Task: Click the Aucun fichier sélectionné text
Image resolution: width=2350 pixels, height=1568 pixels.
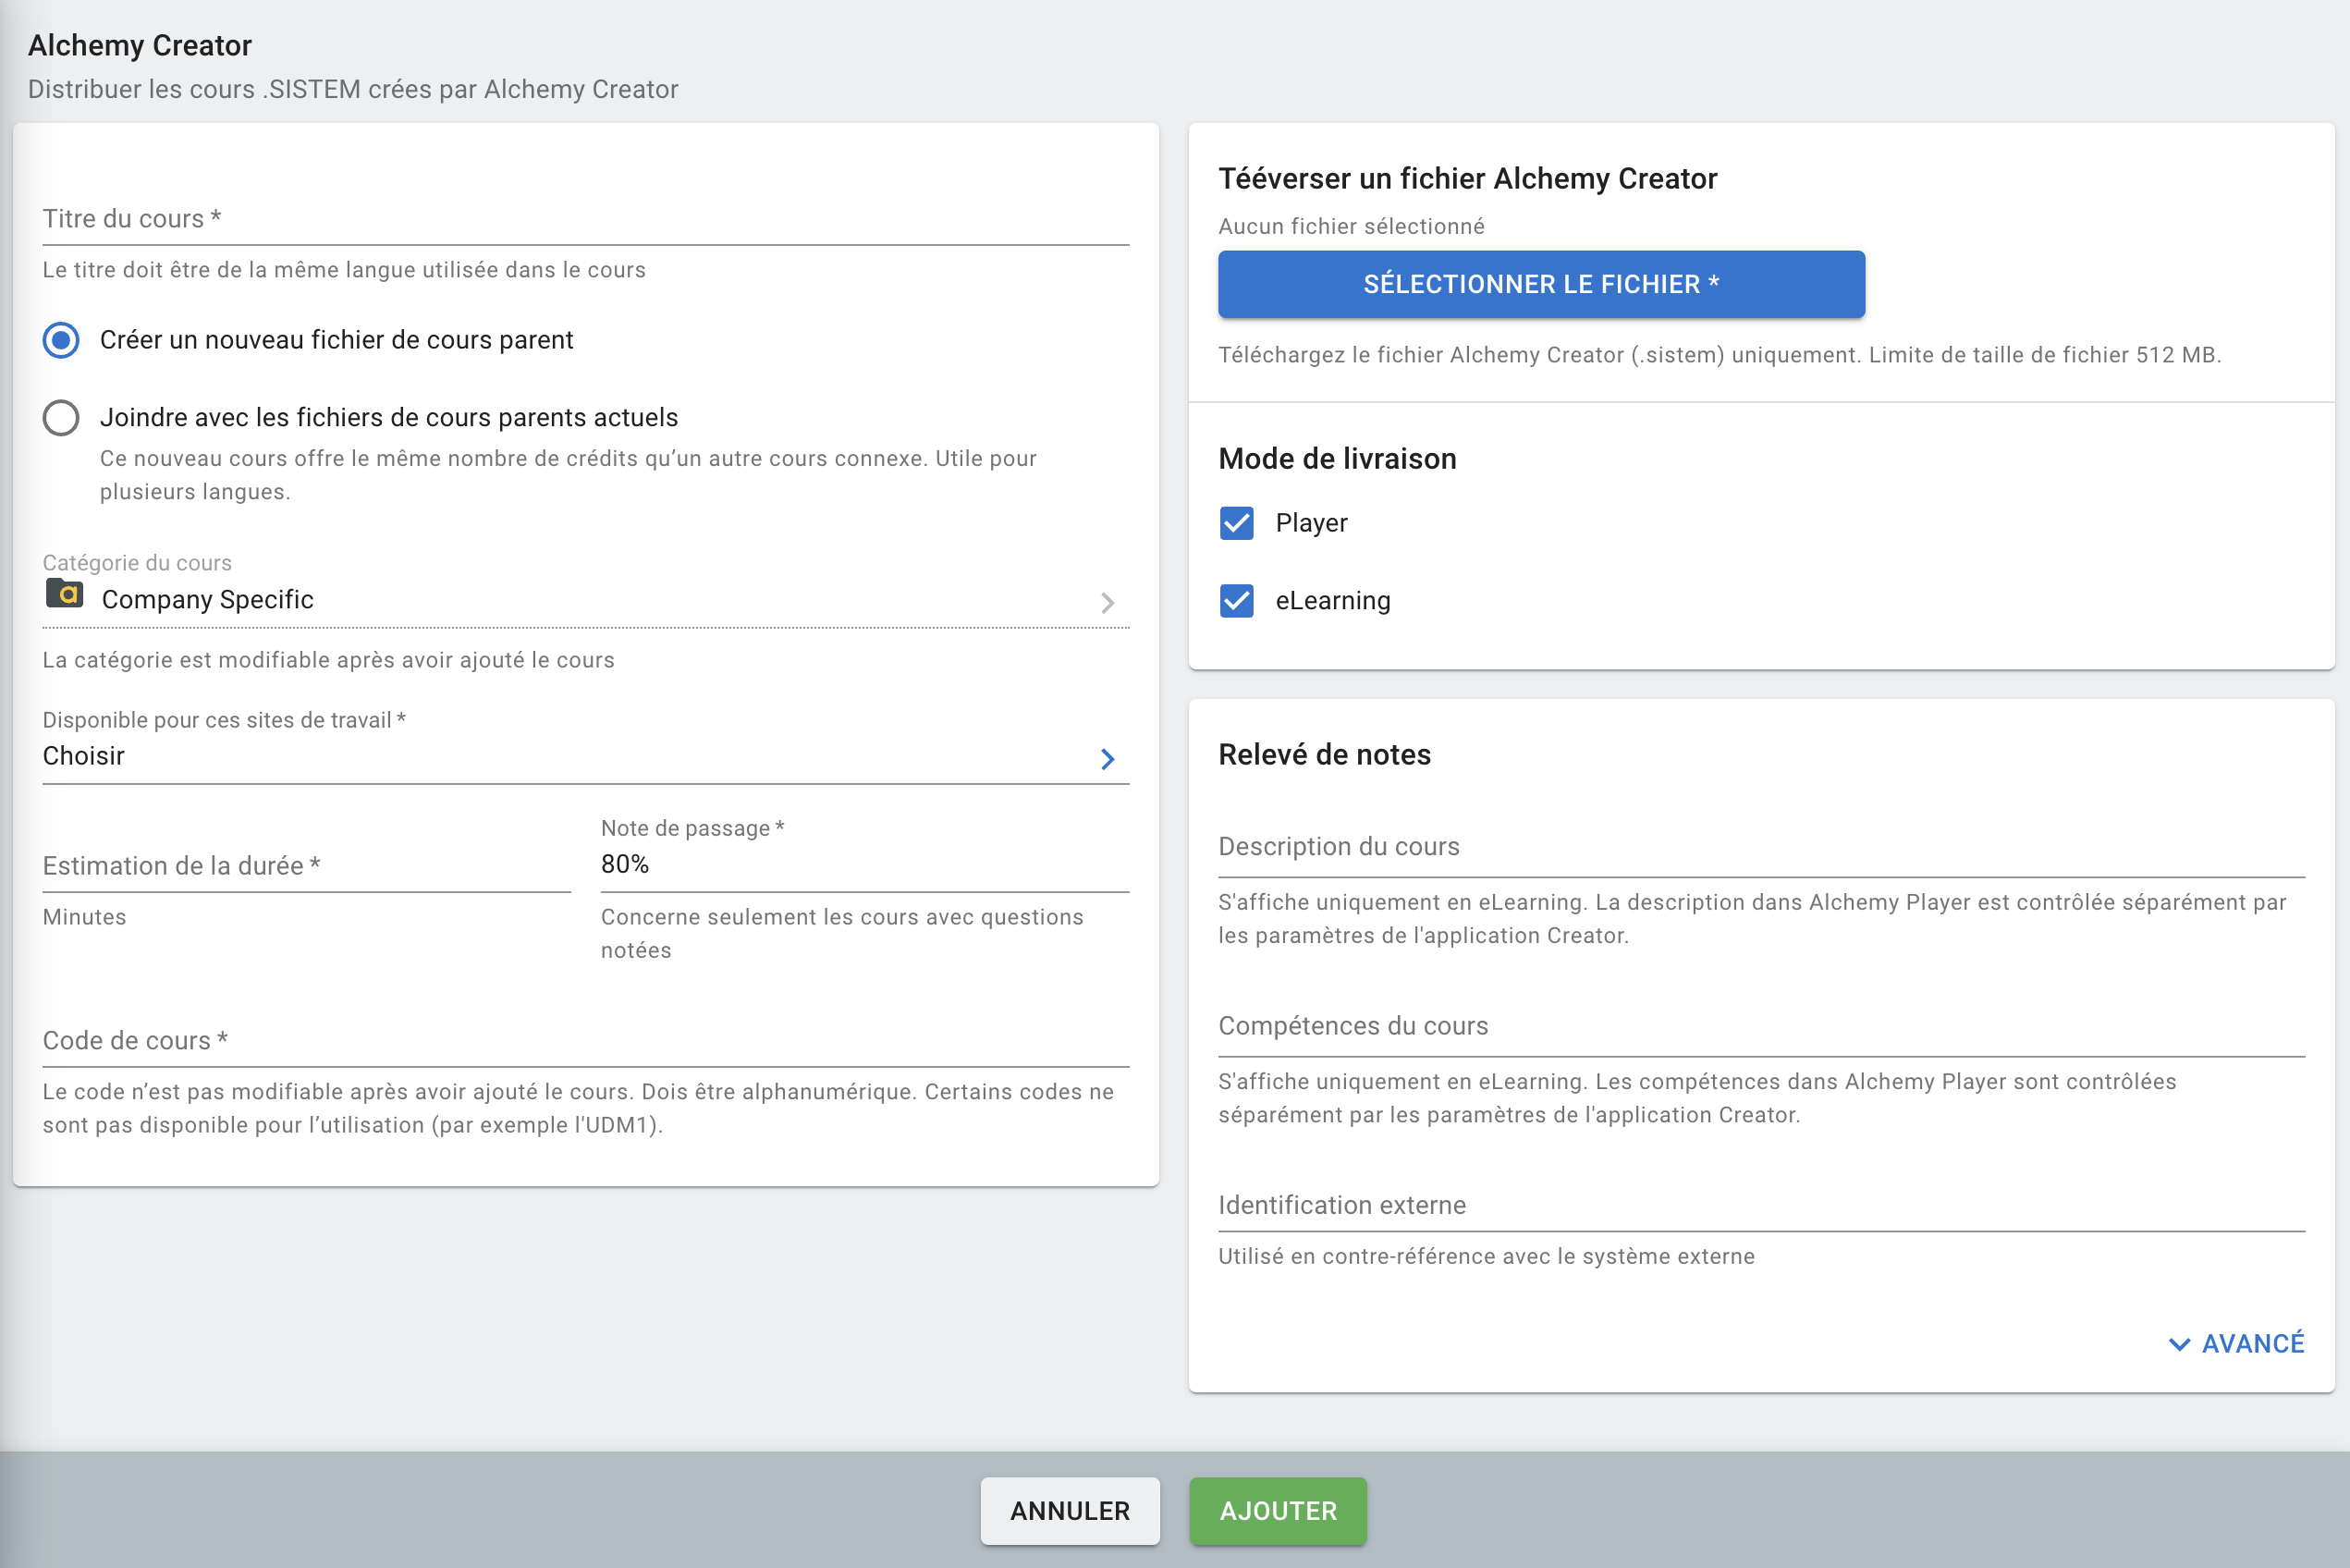Action: (1351, 227)
